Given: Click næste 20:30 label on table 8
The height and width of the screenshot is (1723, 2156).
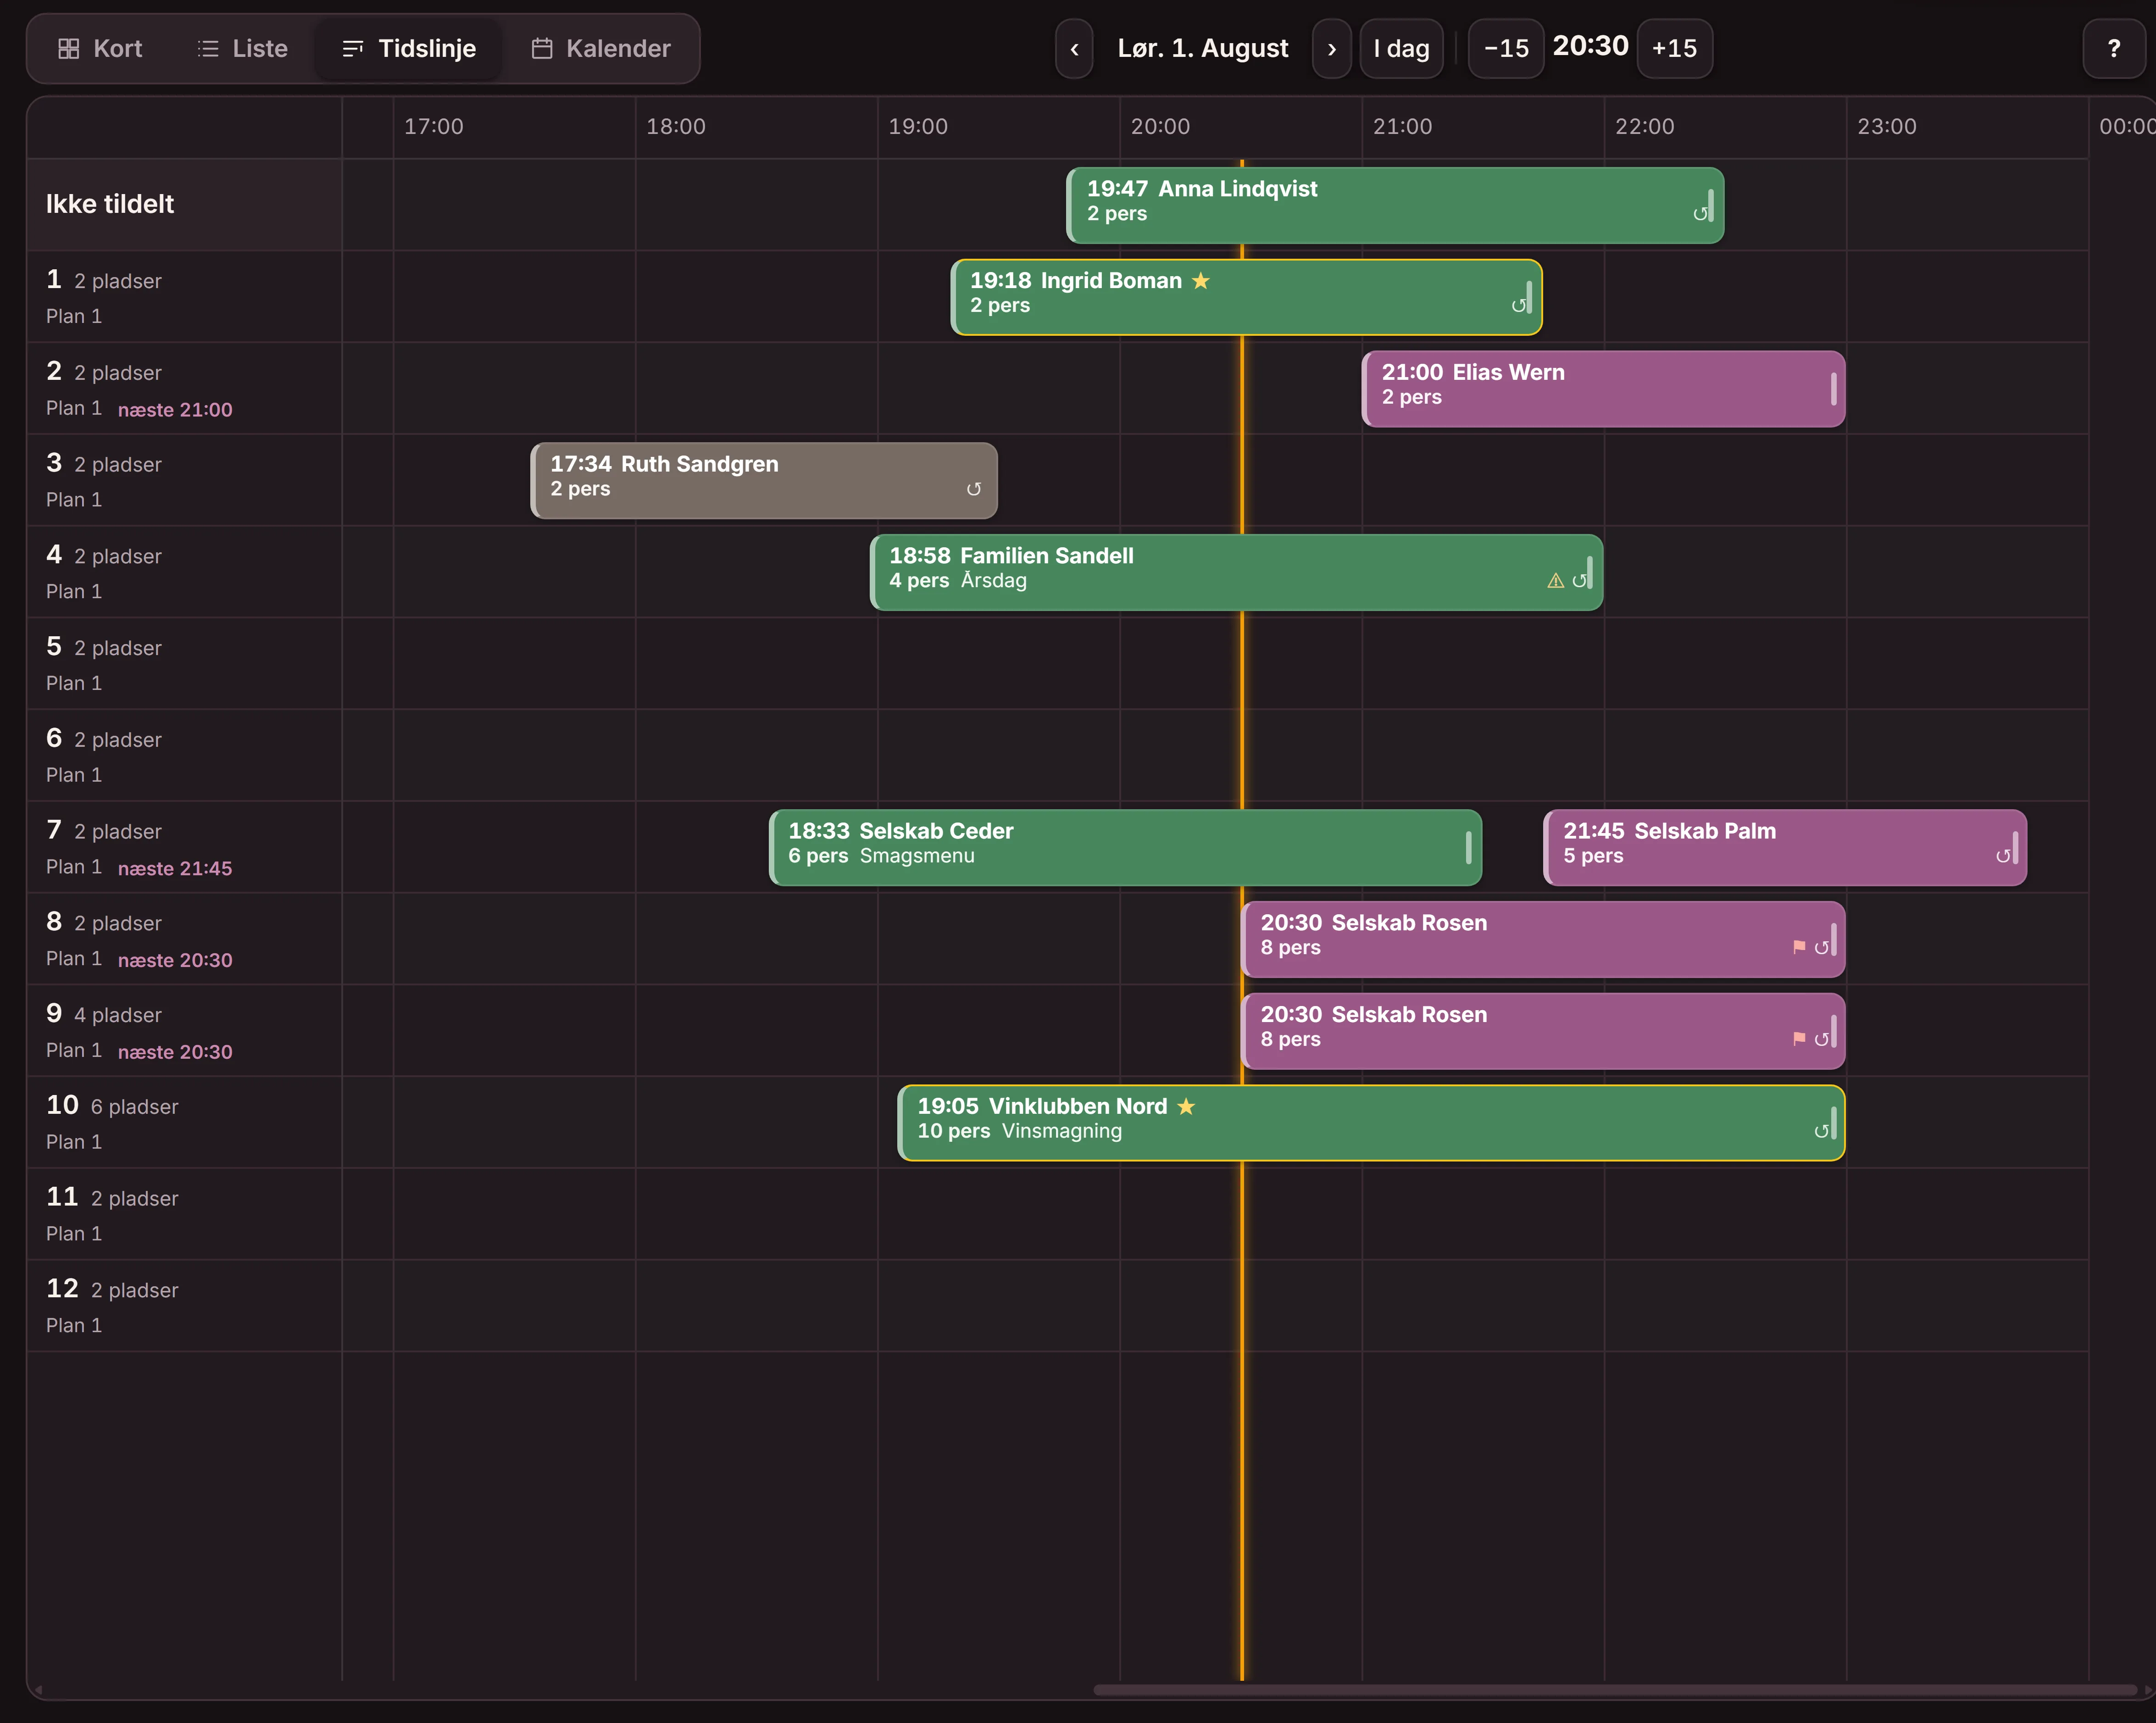Looking at the screenshot, I should click(x=175, y=960).
